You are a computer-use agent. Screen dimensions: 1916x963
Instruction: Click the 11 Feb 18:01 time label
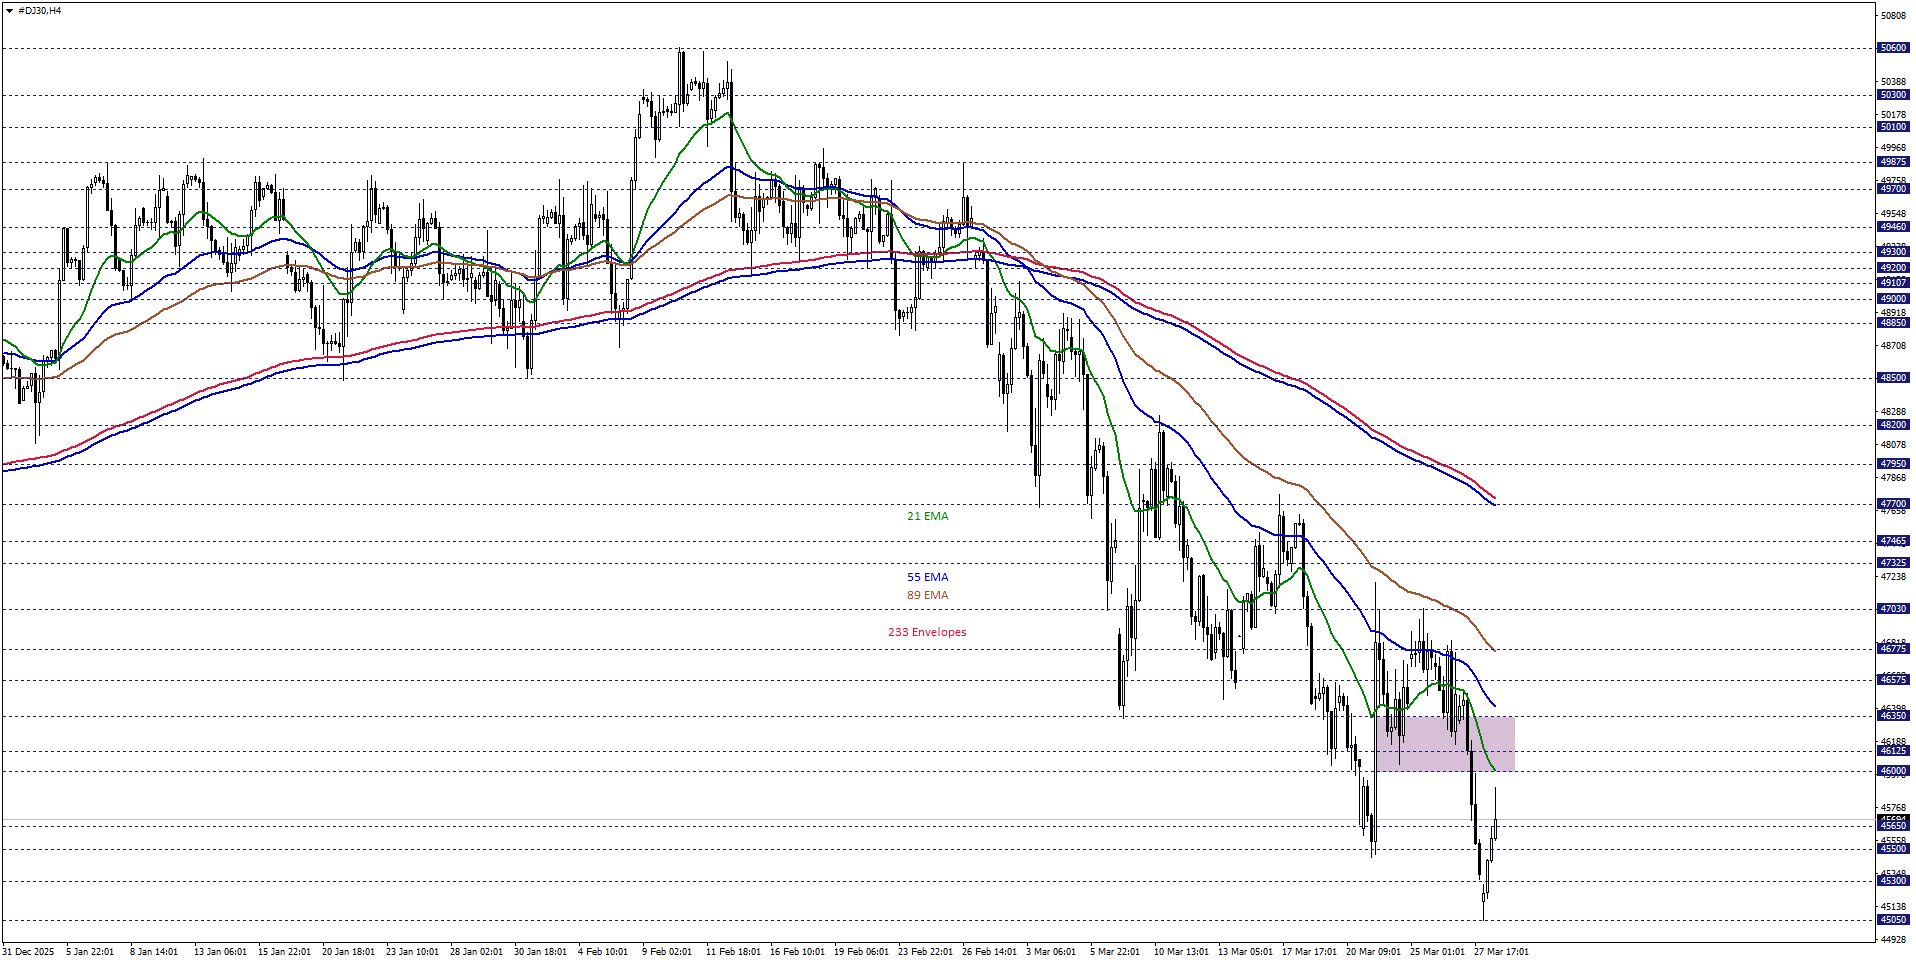click(x=733, y=952)
